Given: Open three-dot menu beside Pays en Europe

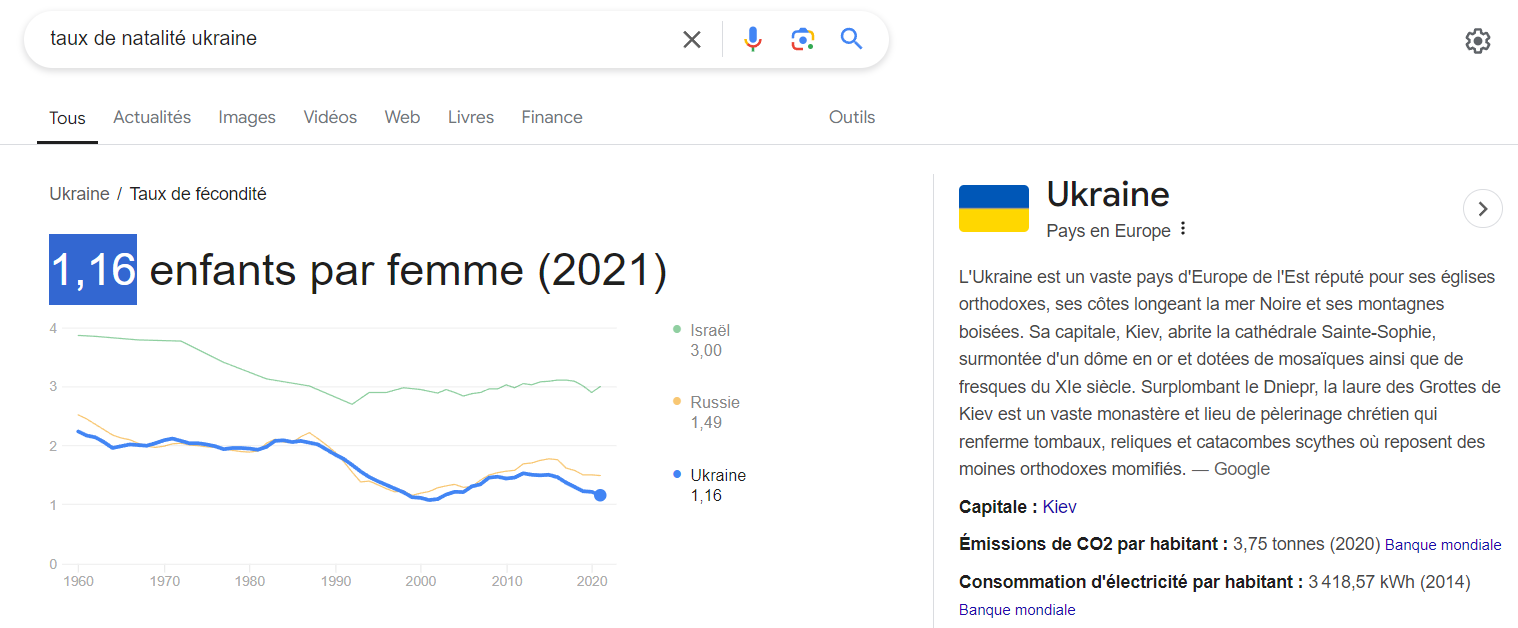Looking at the screenshot, I should (1183, 229).
